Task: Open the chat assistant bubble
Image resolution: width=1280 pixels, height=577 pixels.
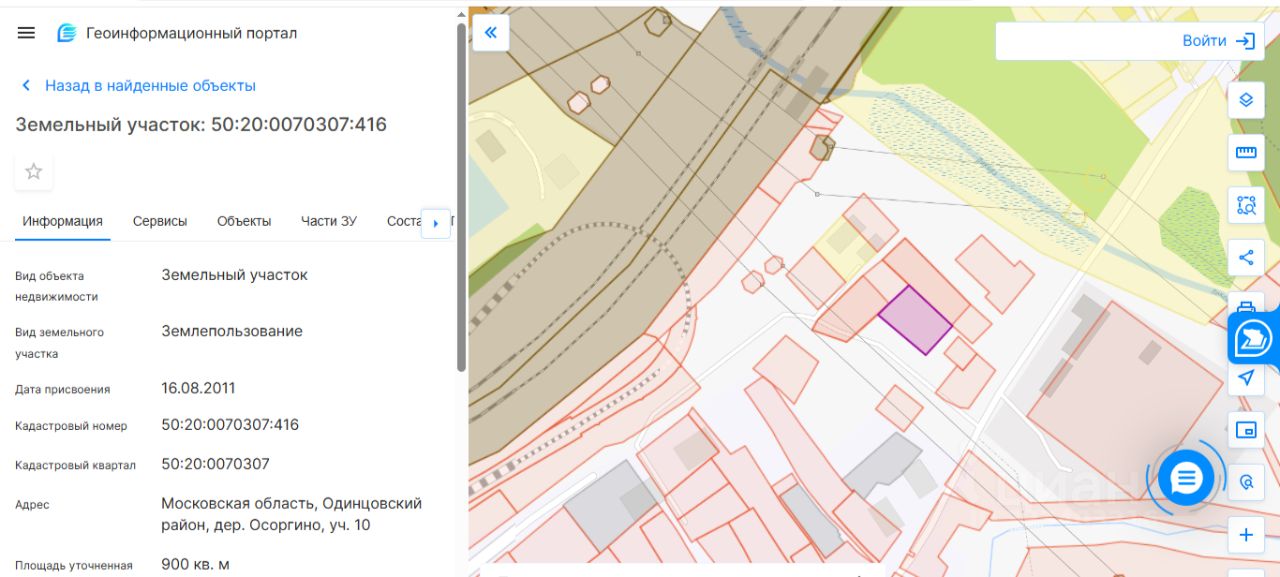Action: pyautogui.click(x=1186, y=478)
